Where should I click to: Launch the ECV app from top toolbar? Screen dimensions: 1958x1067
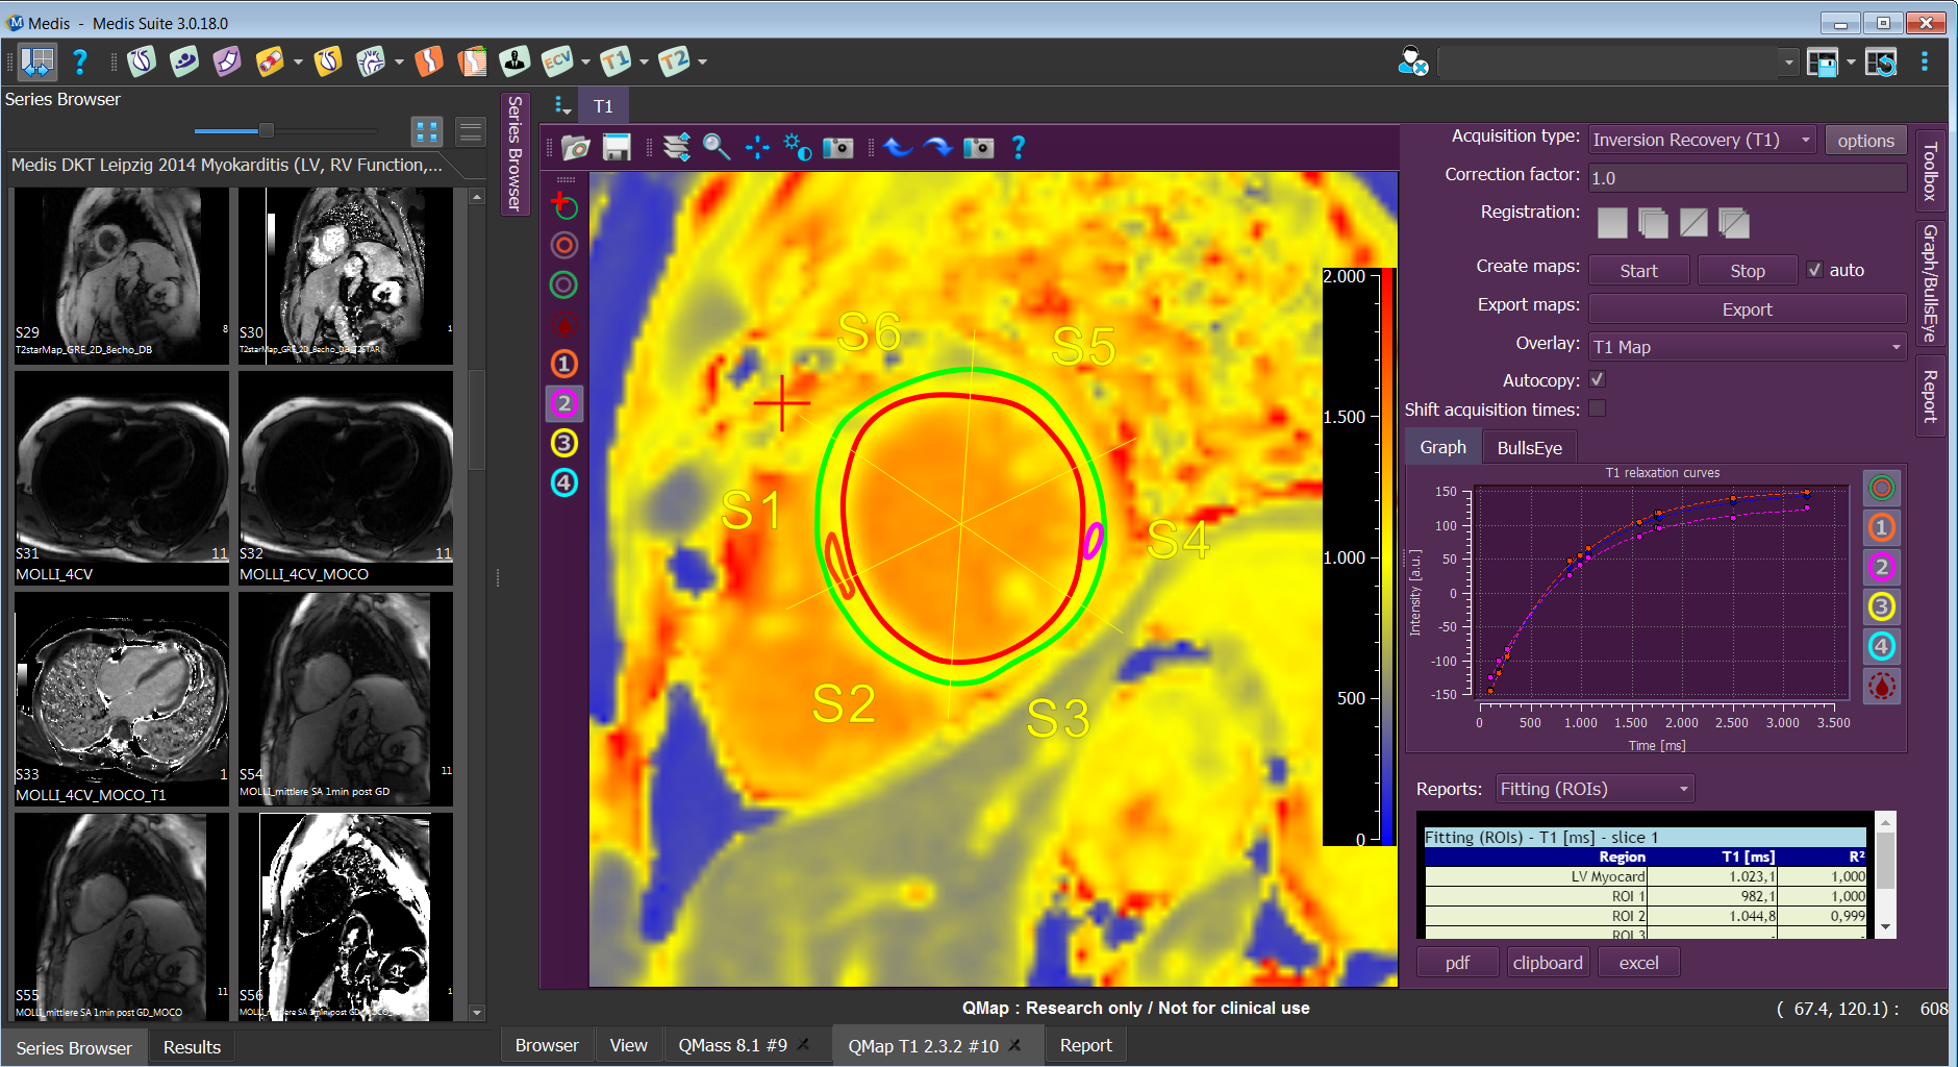(x=556, y=62)
